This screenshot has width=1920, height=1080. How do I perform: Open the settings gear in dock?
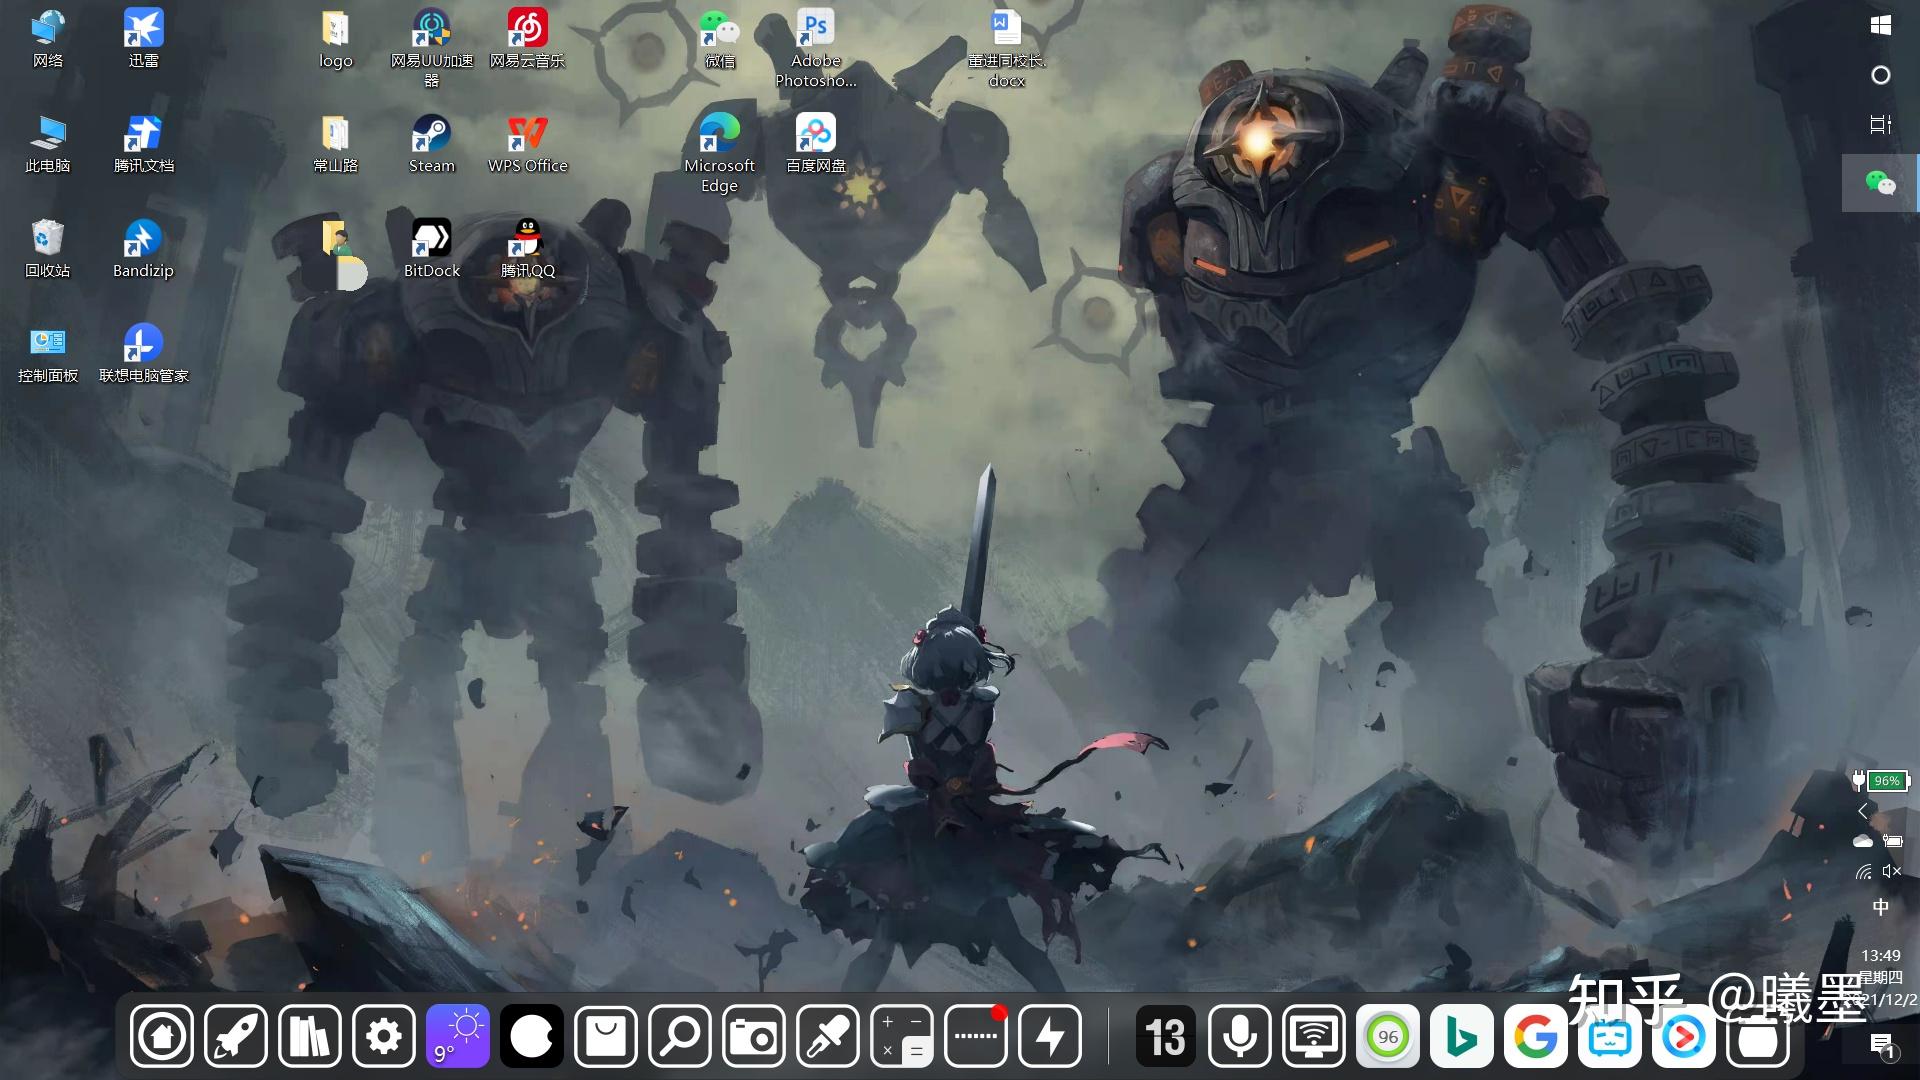click(x=384, y=1036)
